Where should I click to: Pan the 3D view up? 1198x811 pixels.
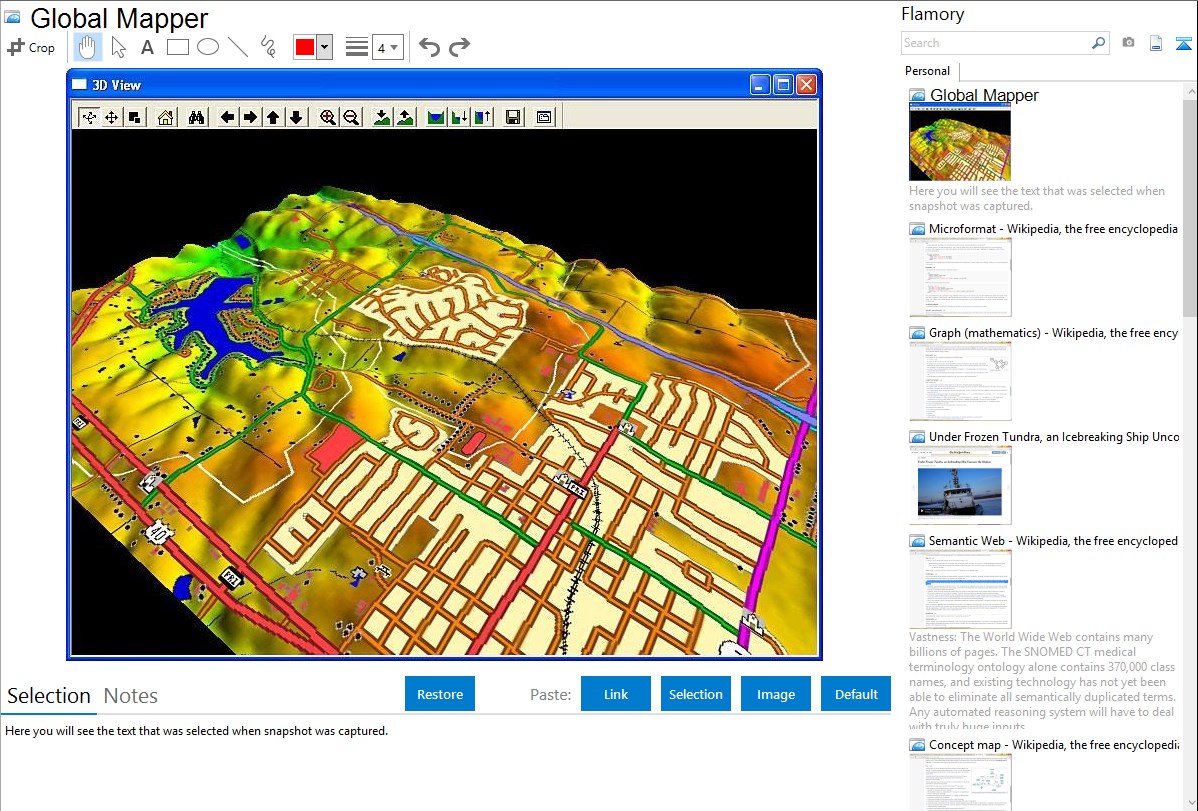[x=273, y=117]
